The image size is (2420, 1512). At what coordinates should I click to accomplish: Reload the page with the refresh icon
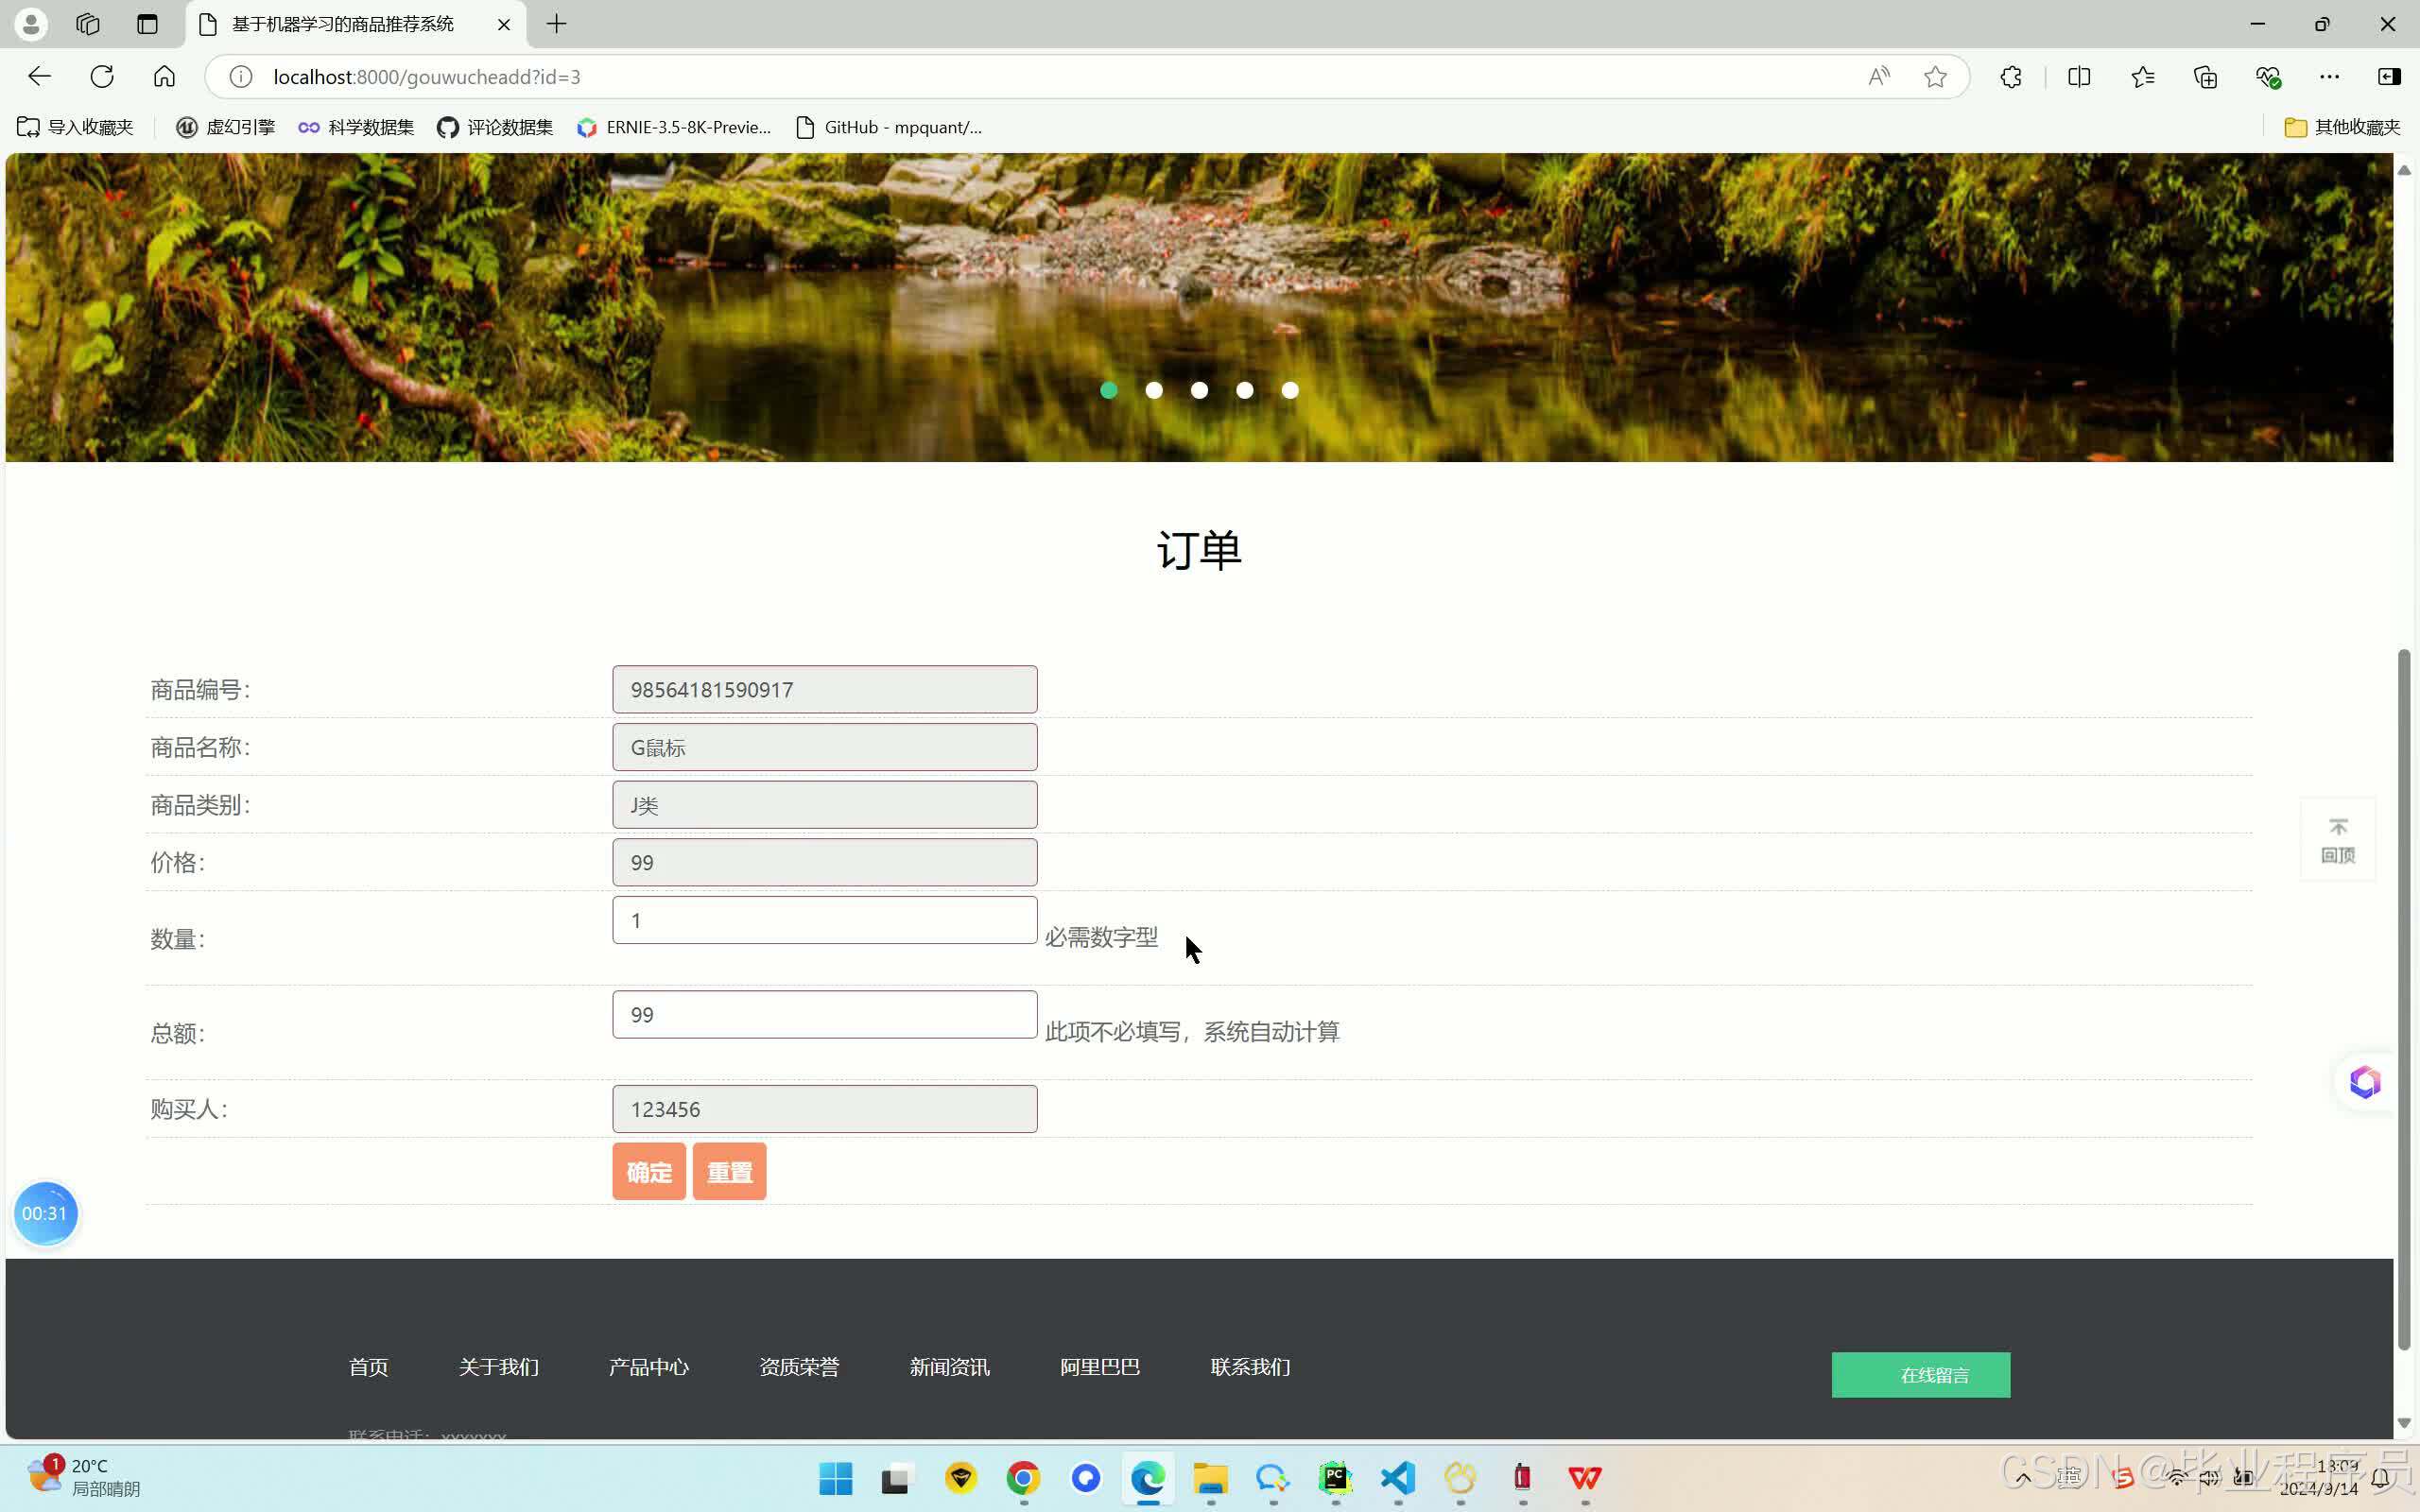point(102,77)
